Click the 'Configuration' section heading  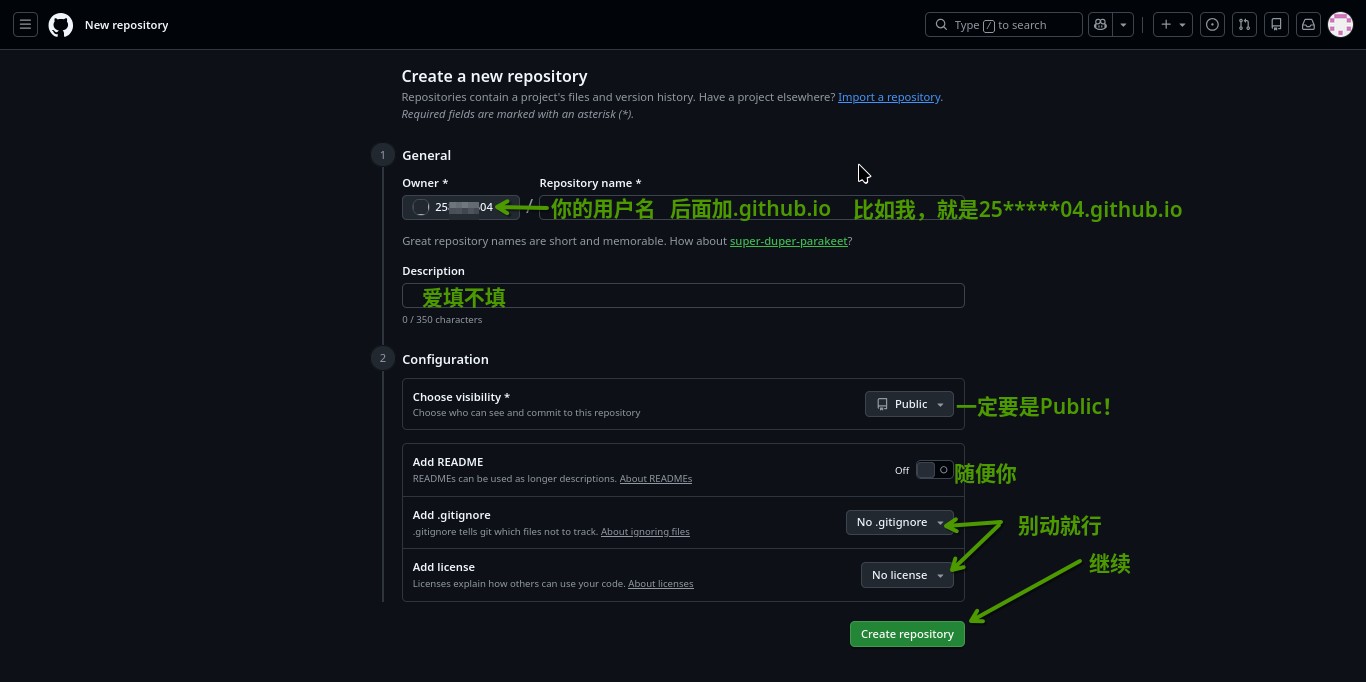[445, 359]
